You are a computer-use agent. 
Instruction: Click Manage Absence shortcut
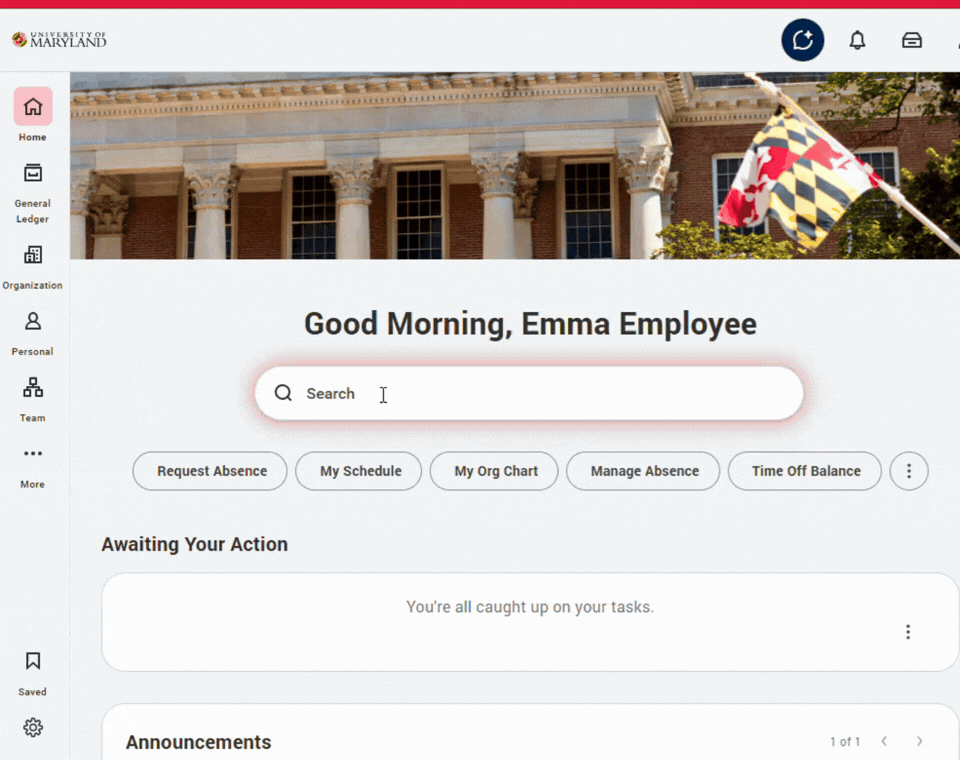click(643, 471)
